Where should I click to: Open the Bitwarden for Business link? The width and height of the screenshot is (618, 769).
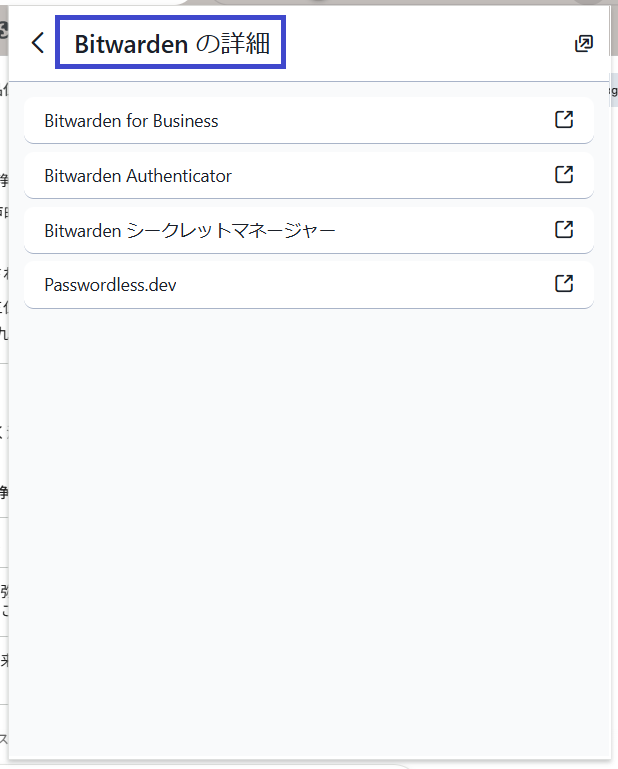click(131, 121)
